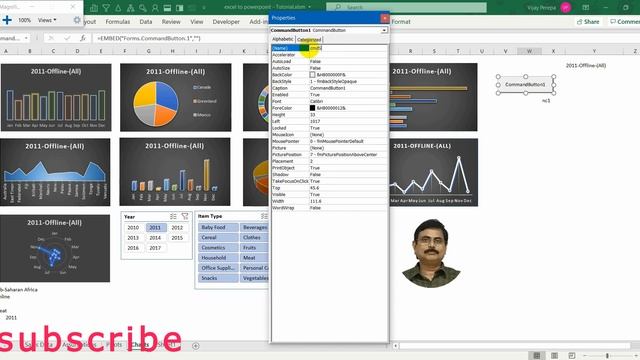Toggle multi-select in Item Type slicer
640x360 pixels.
point(264,216)
